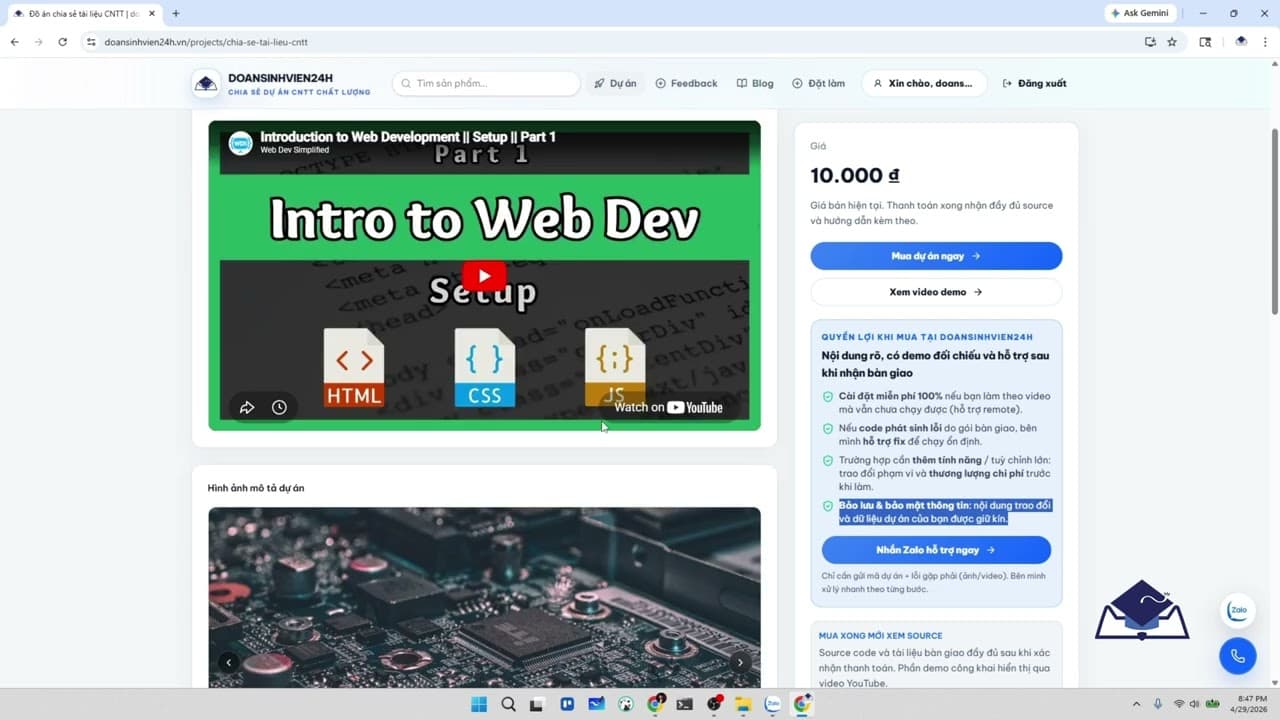Click the Google Lens search icon in toolbar

pos(1205,42)
